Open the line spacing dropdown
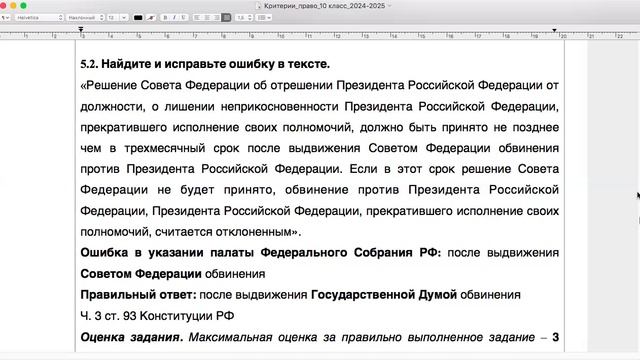The height and width of the screenshot is (360, 640). 244,18
